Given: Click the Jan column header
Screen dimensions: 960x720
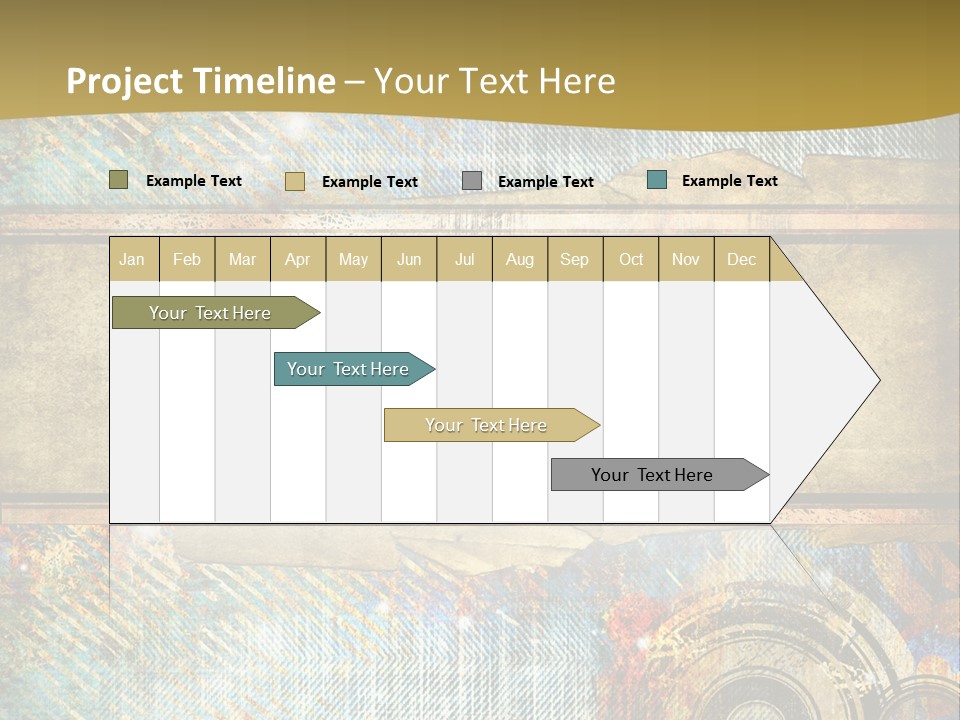Looking at the screenshot, I should pyautogui.click(x=132, y=259).
